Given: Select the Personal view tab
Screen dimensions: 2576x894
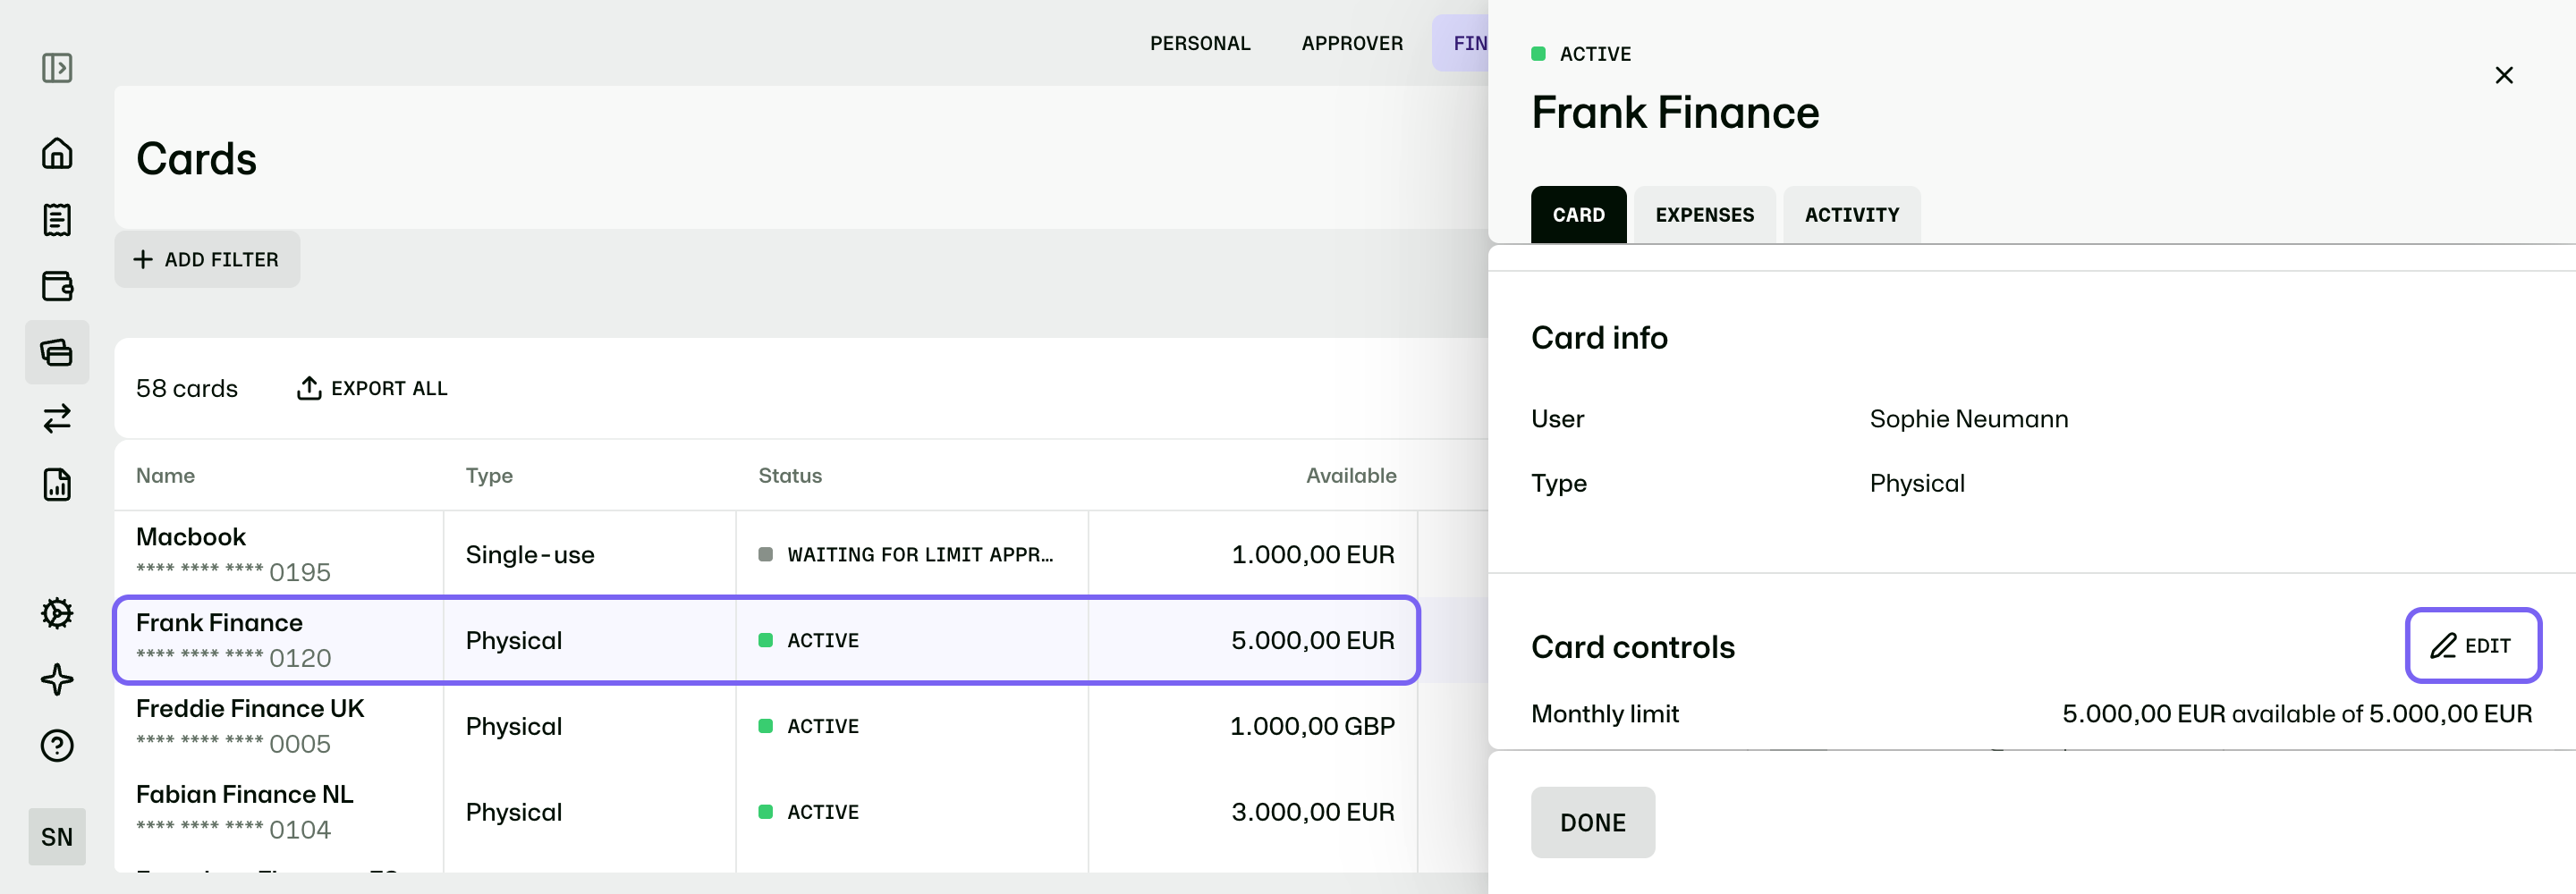Looking at the screenshot, I should [x=1200, y=43].
